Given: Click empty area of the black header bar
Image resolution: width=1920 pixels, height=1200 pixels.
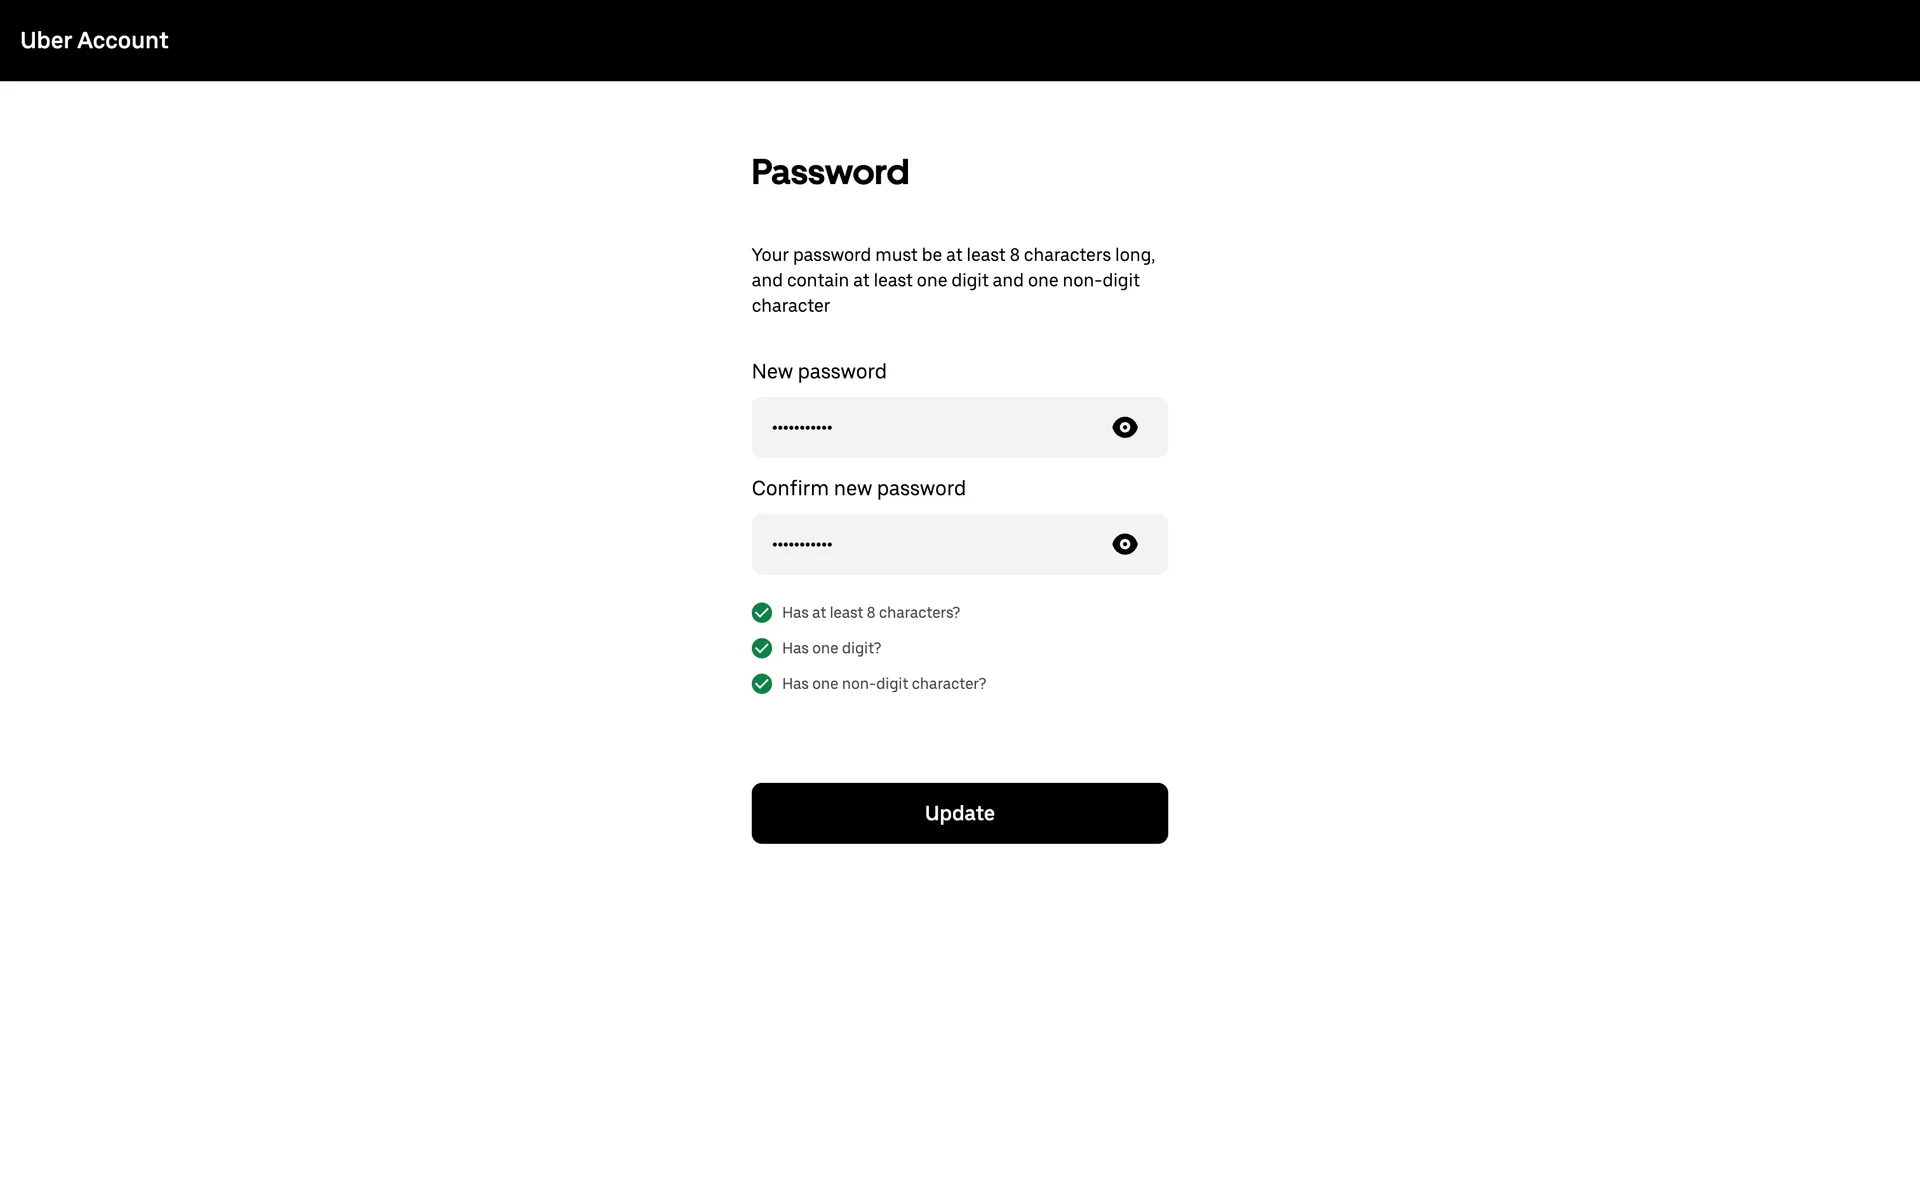Looking at the screenshot, I should (x=1000, y=40).
